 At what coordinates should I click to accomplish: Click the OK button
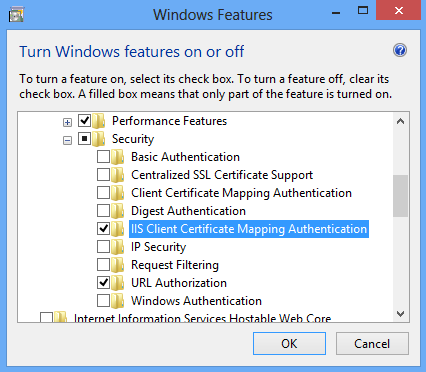coord(289,343)
